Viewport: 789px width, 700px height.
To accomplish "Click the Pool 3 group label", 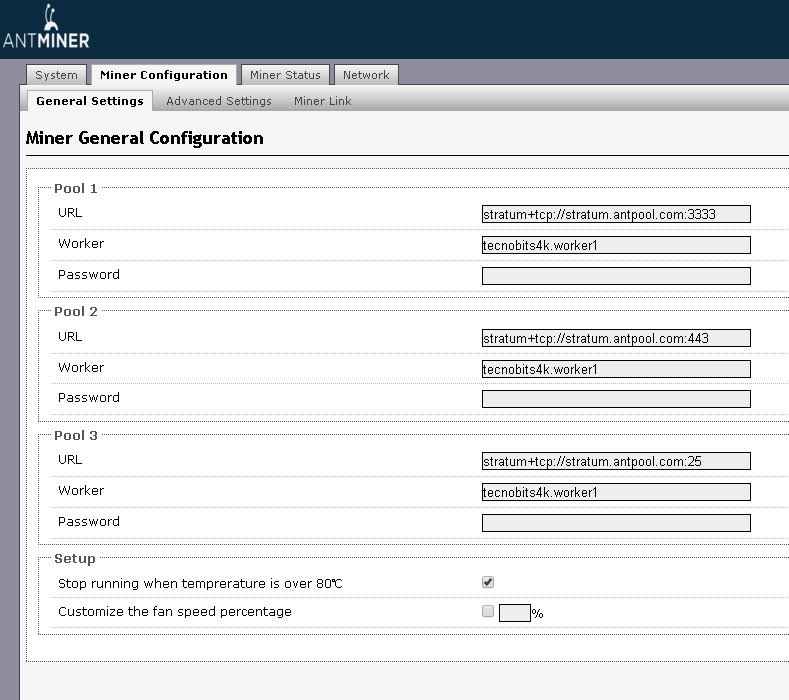I will 75,435.
